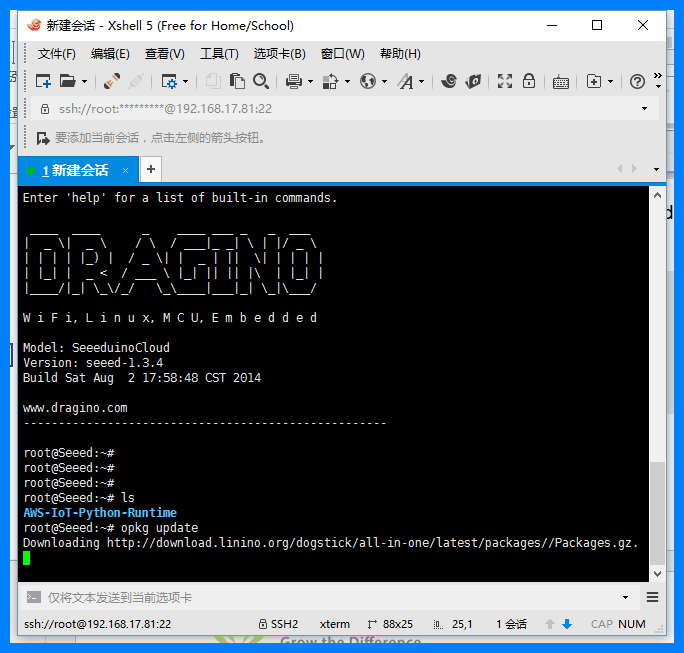Click the terminal scrollbar up arrow

pos(657,195)
